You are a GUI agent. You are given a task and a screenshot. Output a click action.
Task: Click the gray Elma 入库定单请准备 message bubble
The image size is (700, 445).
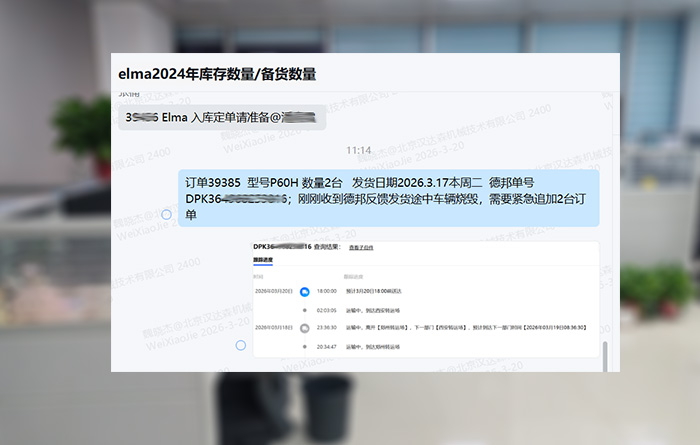222,117
